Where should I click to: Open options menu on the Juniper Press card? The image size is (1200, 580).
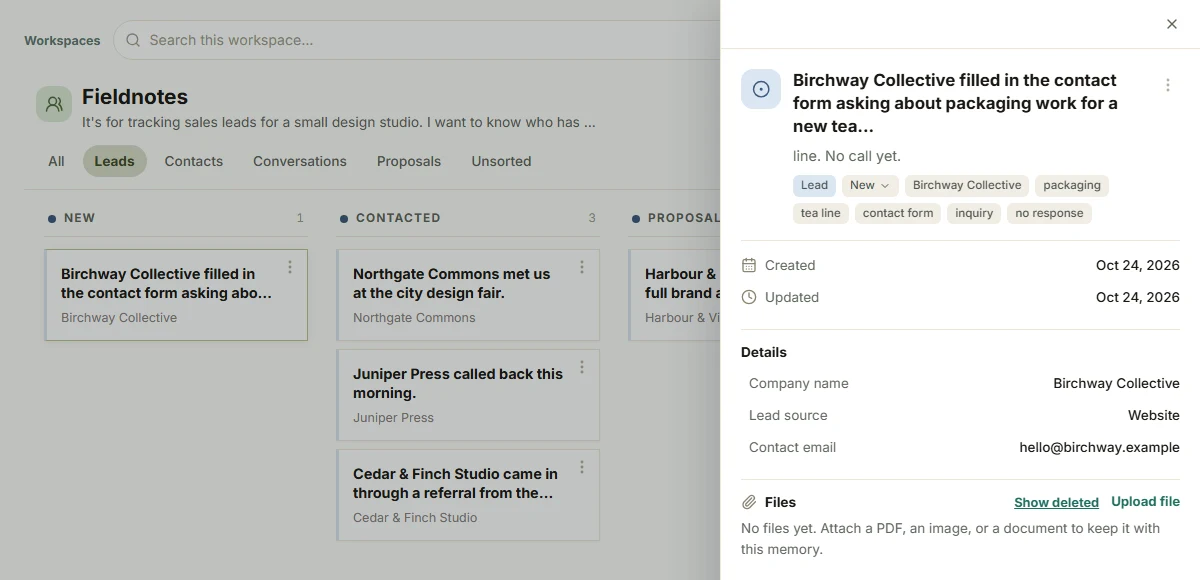pos(582,367)
